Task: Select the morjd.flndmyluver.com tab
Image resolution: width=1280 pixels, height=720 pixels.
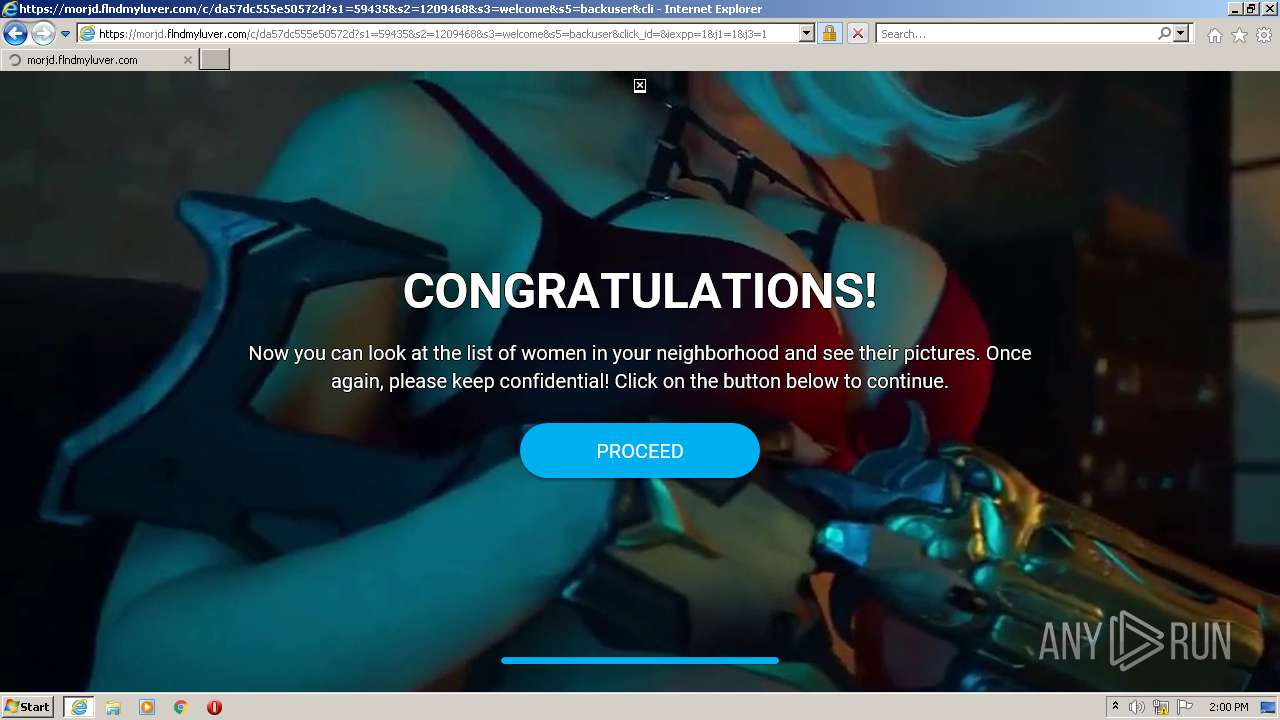Action: click(x=98, y=60)
